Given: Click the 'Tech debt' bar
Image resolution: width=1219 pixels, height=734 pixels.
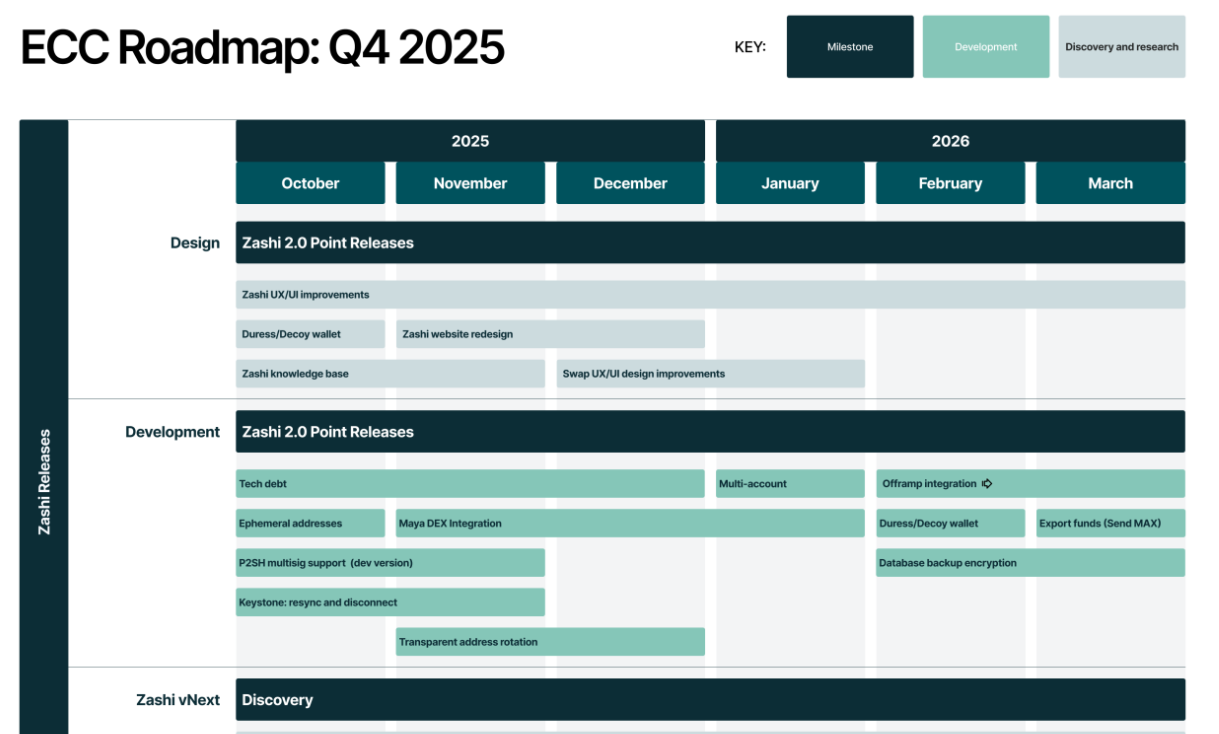Looking at the screenshot, I should click(x=470, y=484).
